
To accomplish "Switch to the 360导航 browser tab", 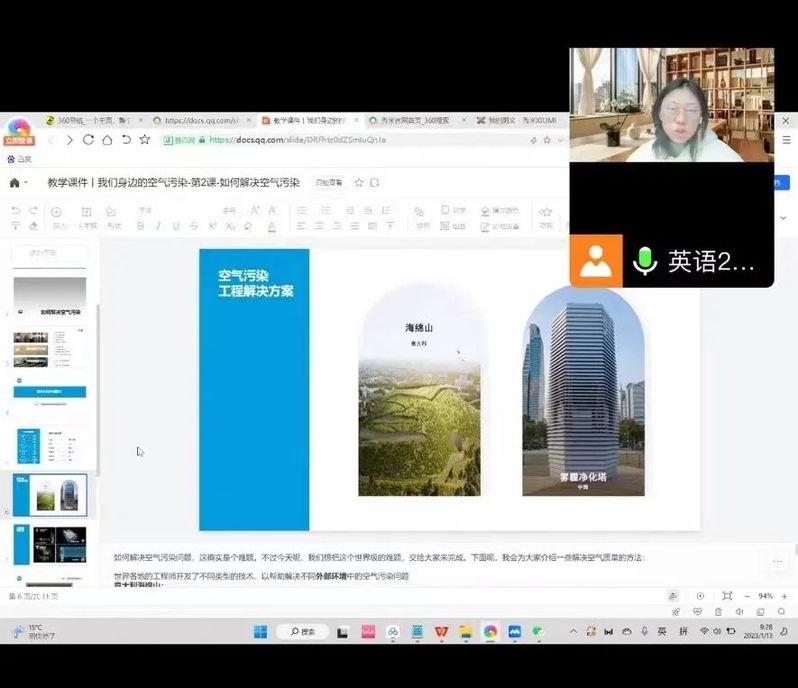I will (x=94, y=121).
